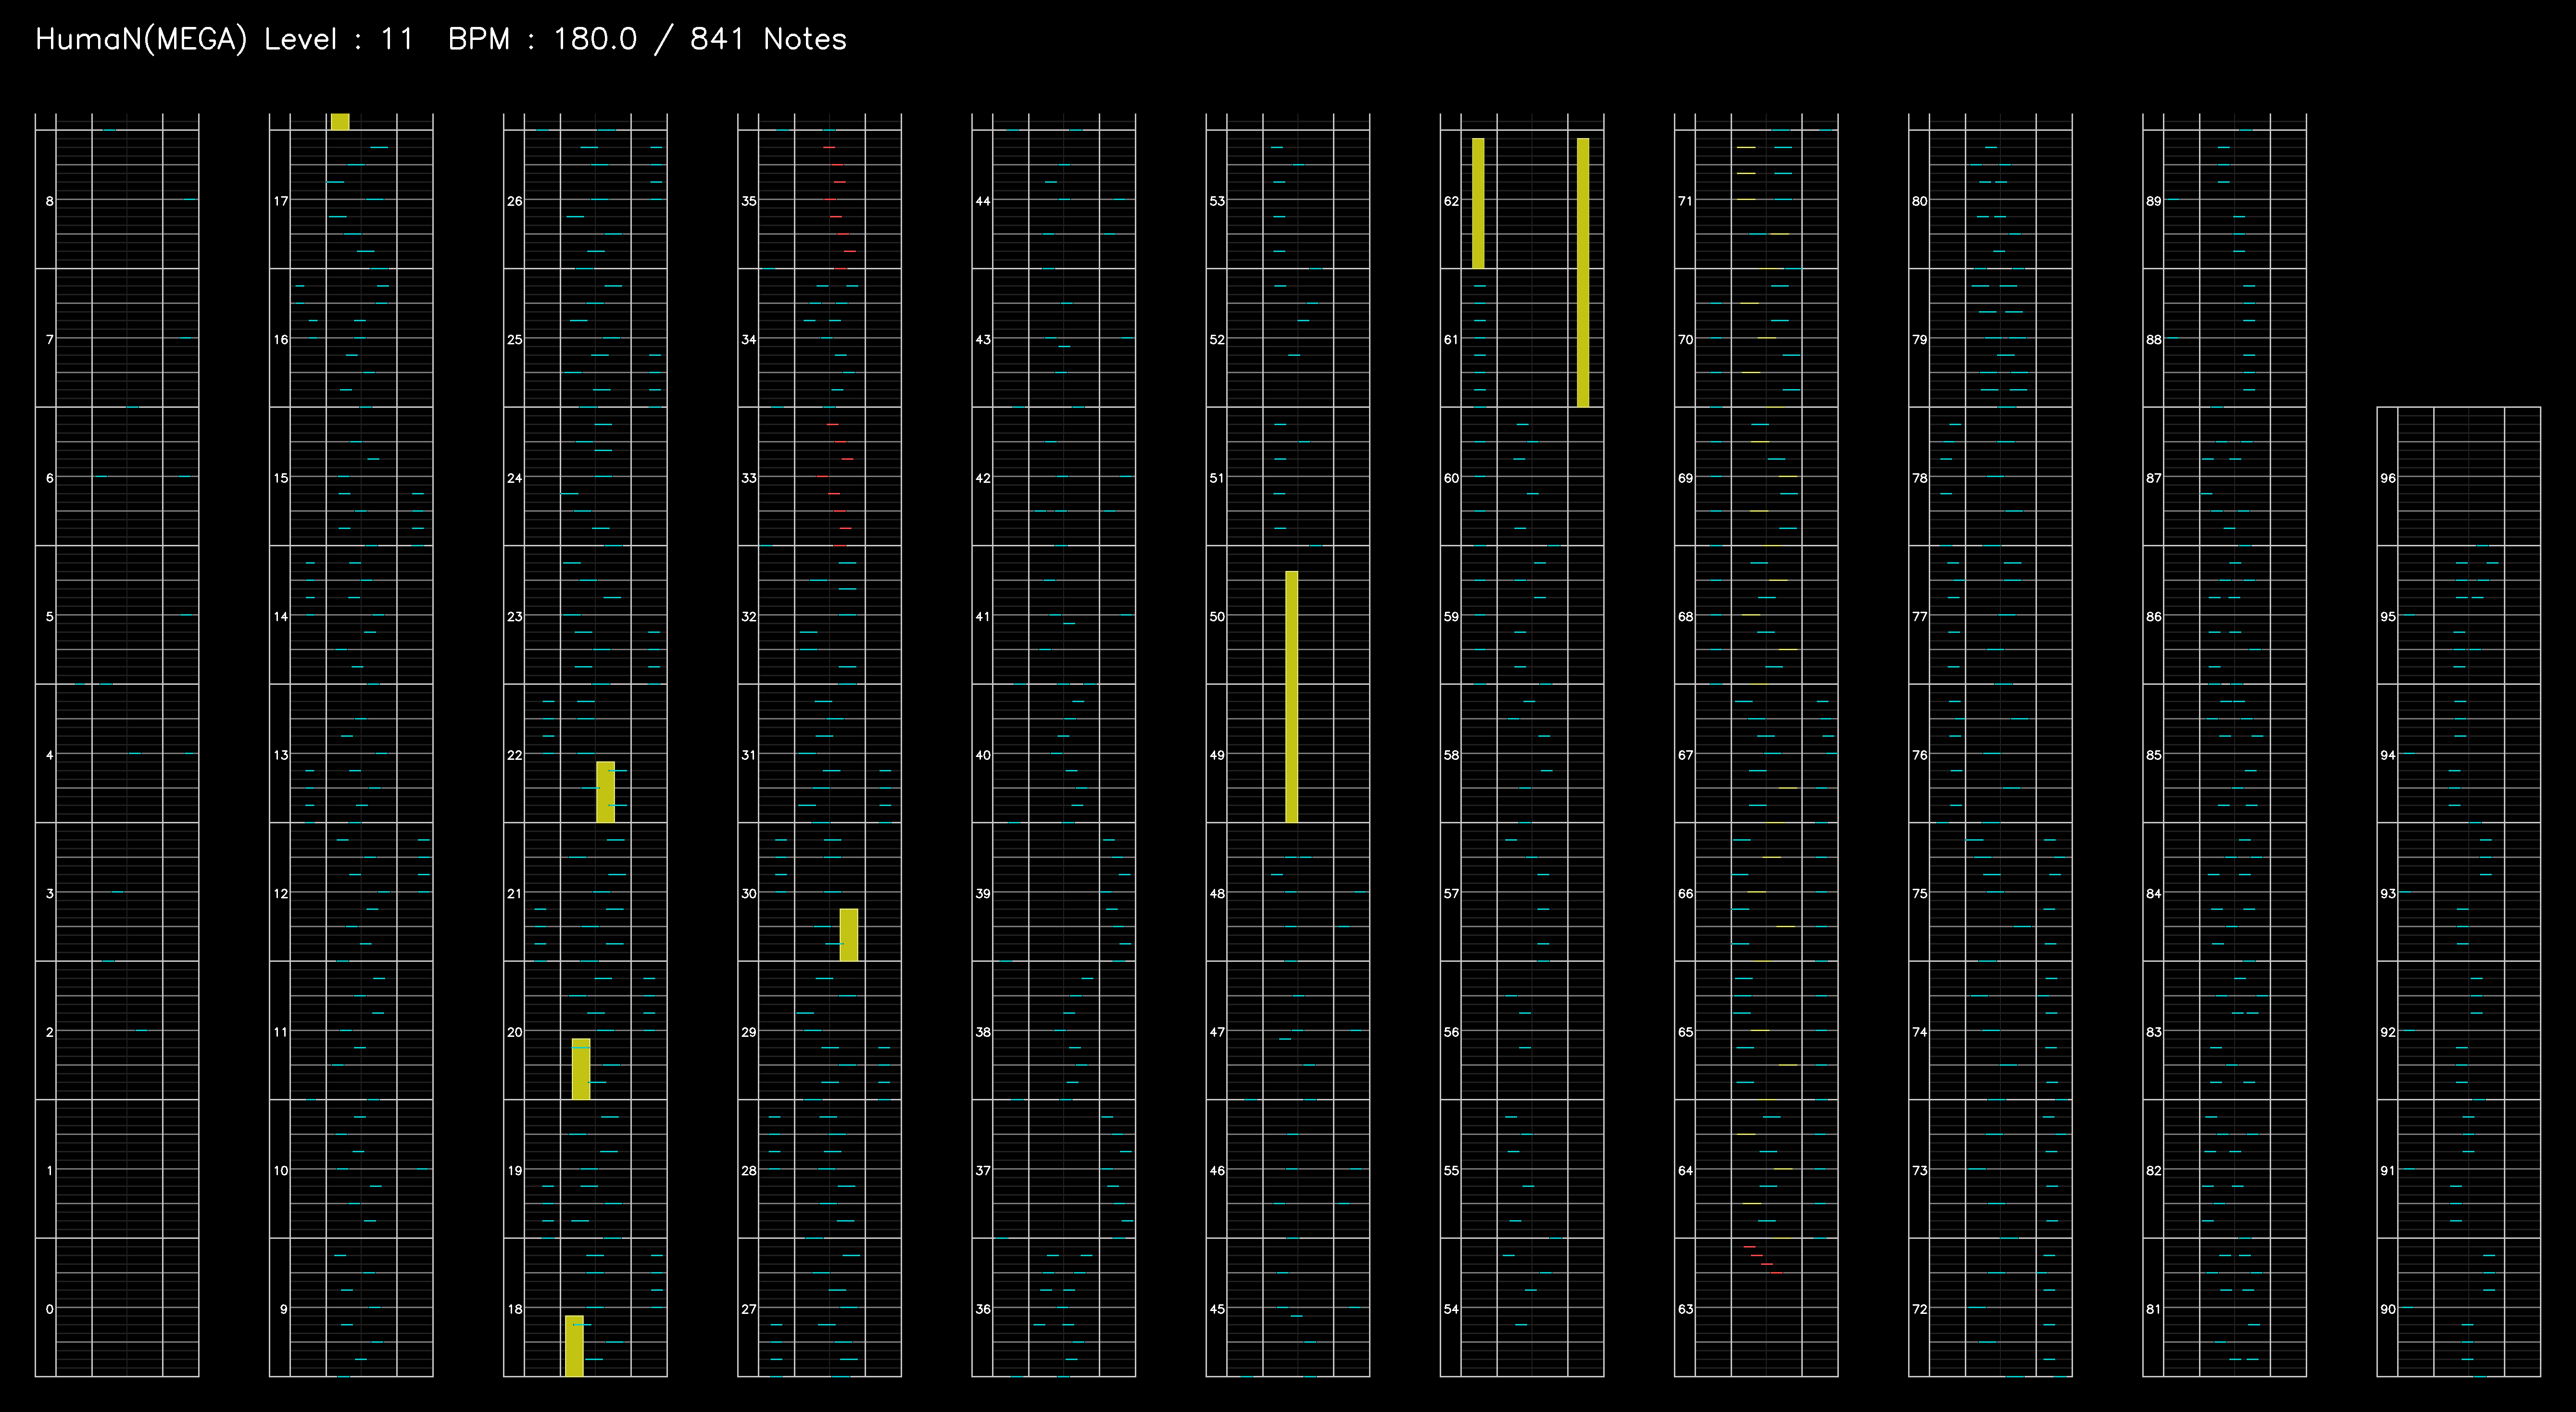
Task: Click measure number 81 label
Action: [2154, 1309]
